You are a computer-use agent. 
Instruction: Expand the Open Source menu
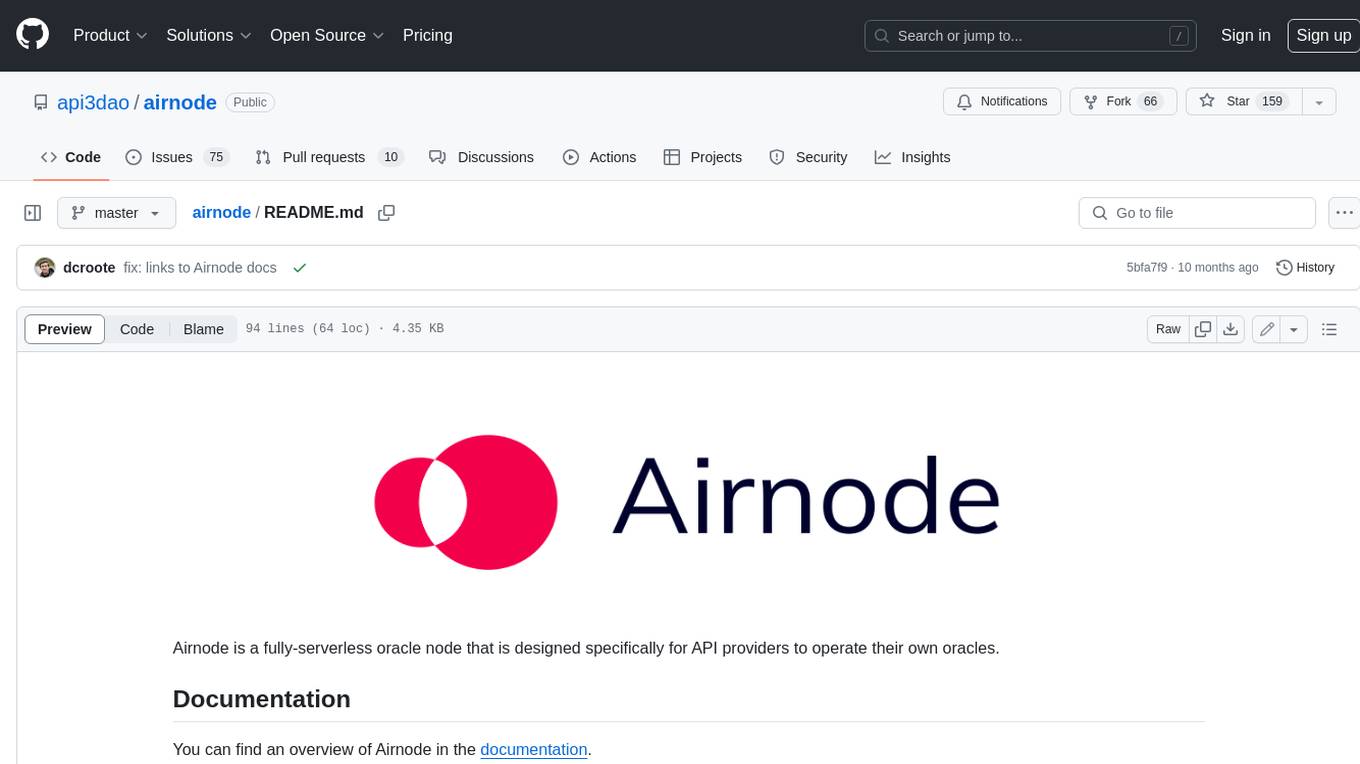[x=327, y=35]
